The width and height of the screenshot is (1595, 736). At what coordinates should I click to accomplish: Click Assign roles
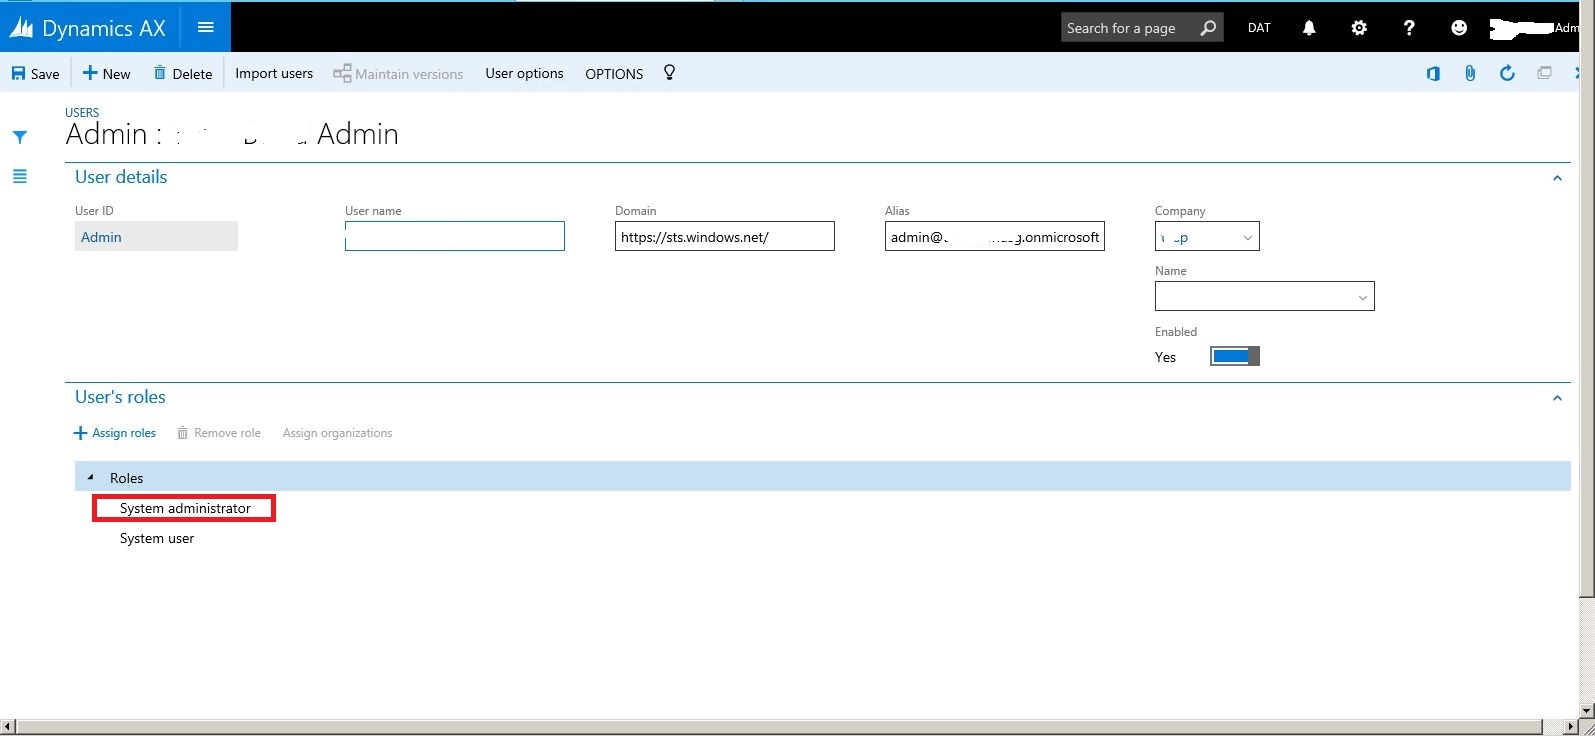point(115,433)
